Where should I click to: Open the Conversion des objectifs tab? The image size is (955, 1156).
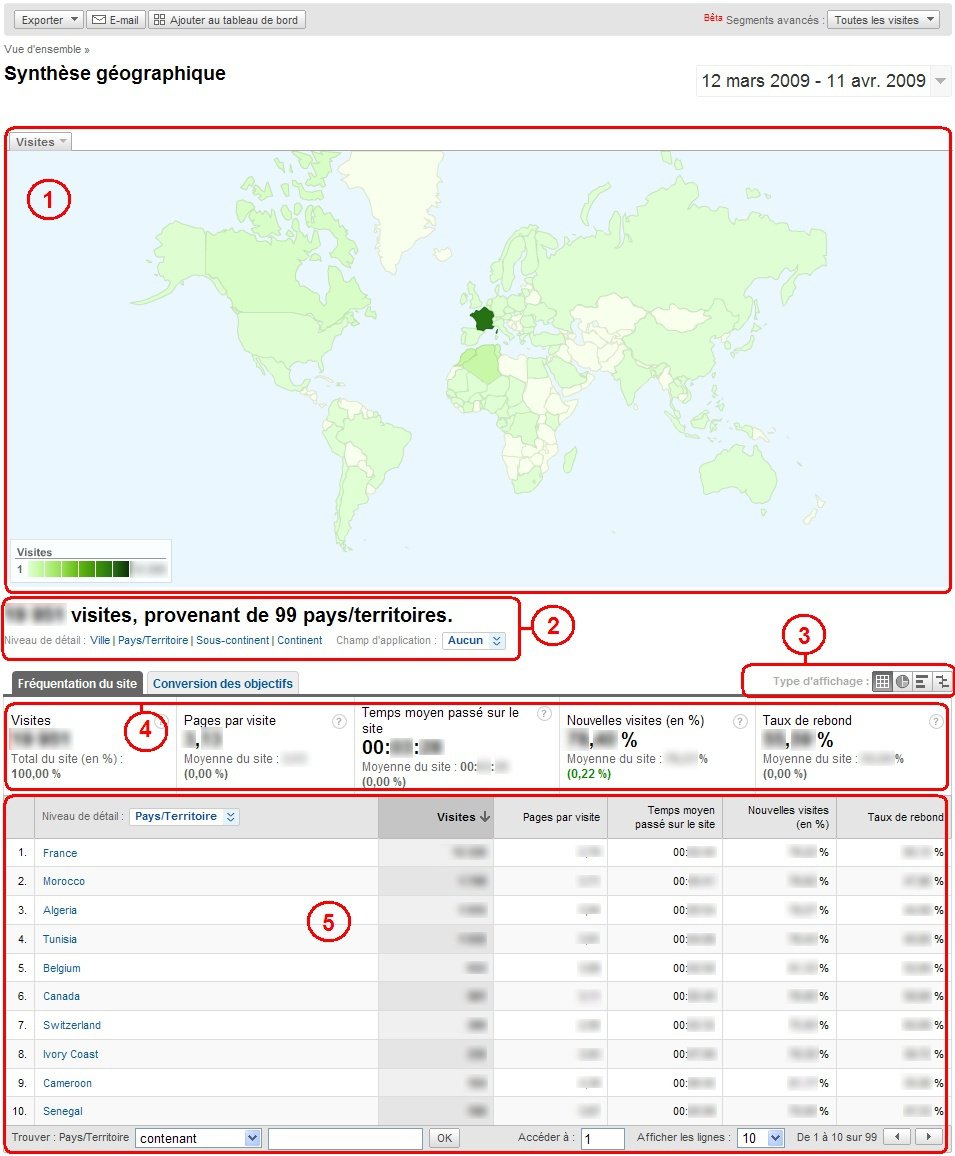[223, 683]
